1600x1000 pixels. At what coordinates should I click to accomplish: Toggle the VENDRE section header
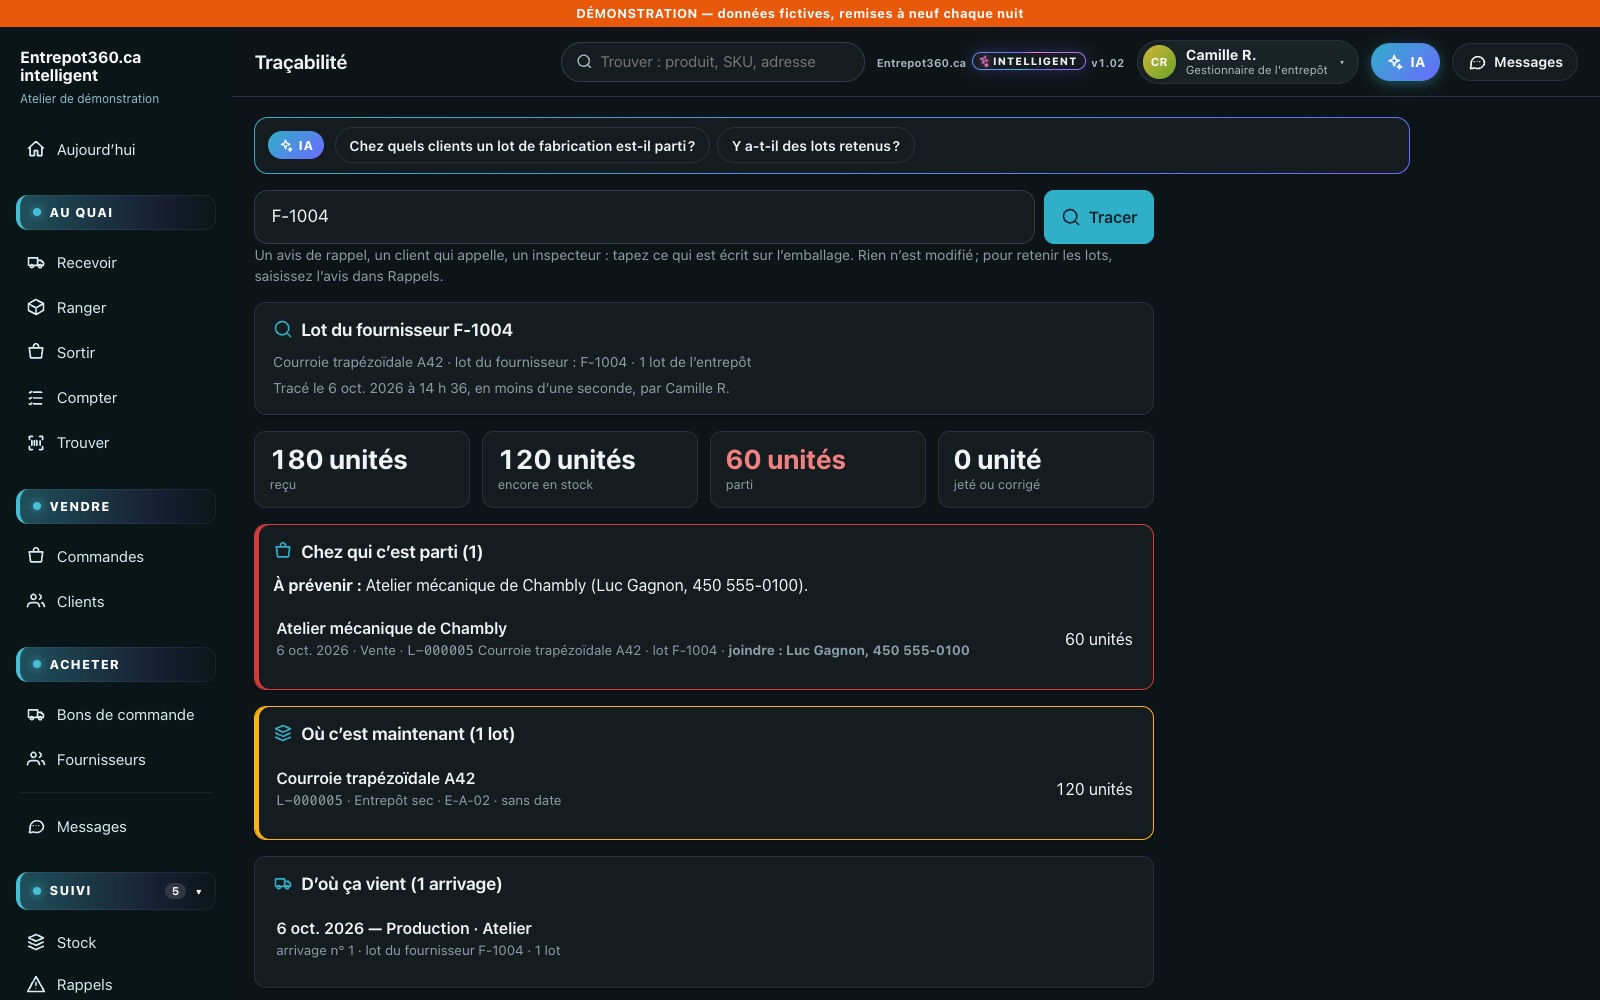116,506
